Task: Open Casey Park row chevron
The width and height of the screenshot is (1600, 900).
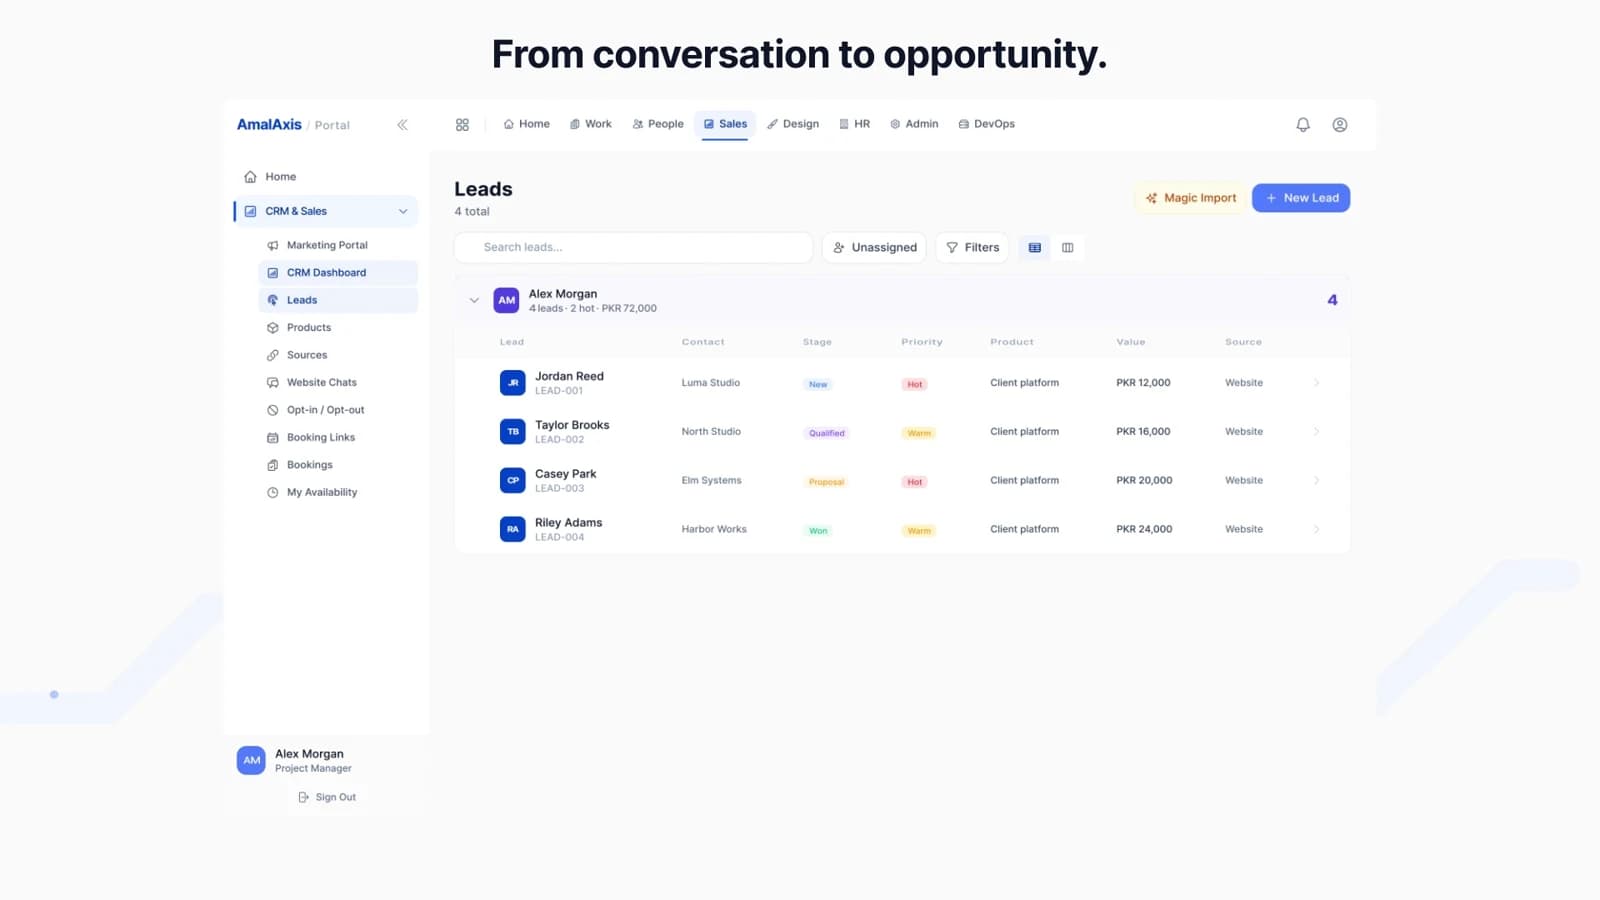Action: [1316, 481]
